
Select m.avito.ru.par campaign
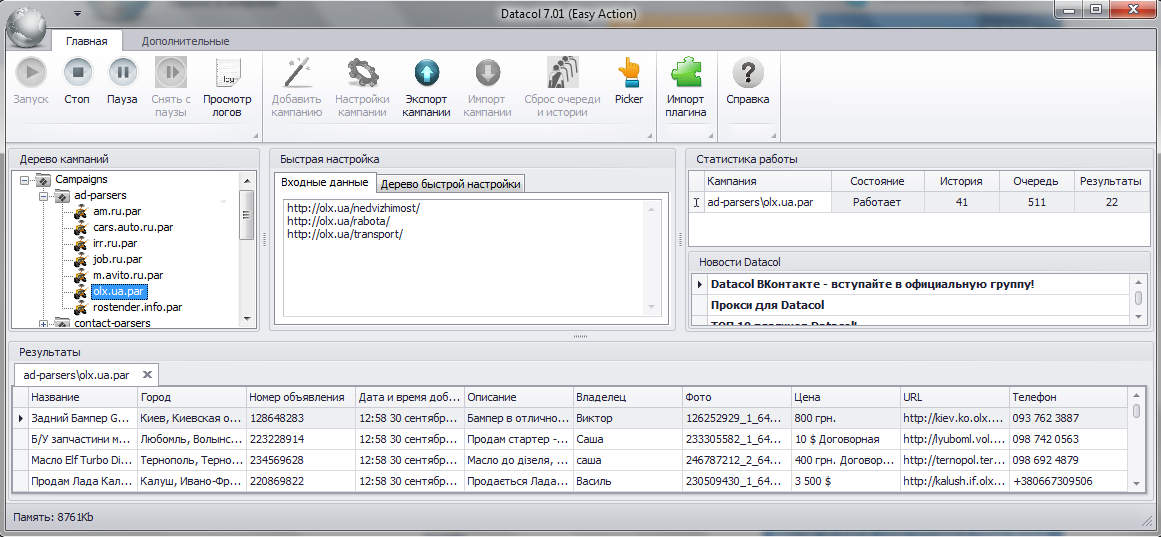click(128, 275)
